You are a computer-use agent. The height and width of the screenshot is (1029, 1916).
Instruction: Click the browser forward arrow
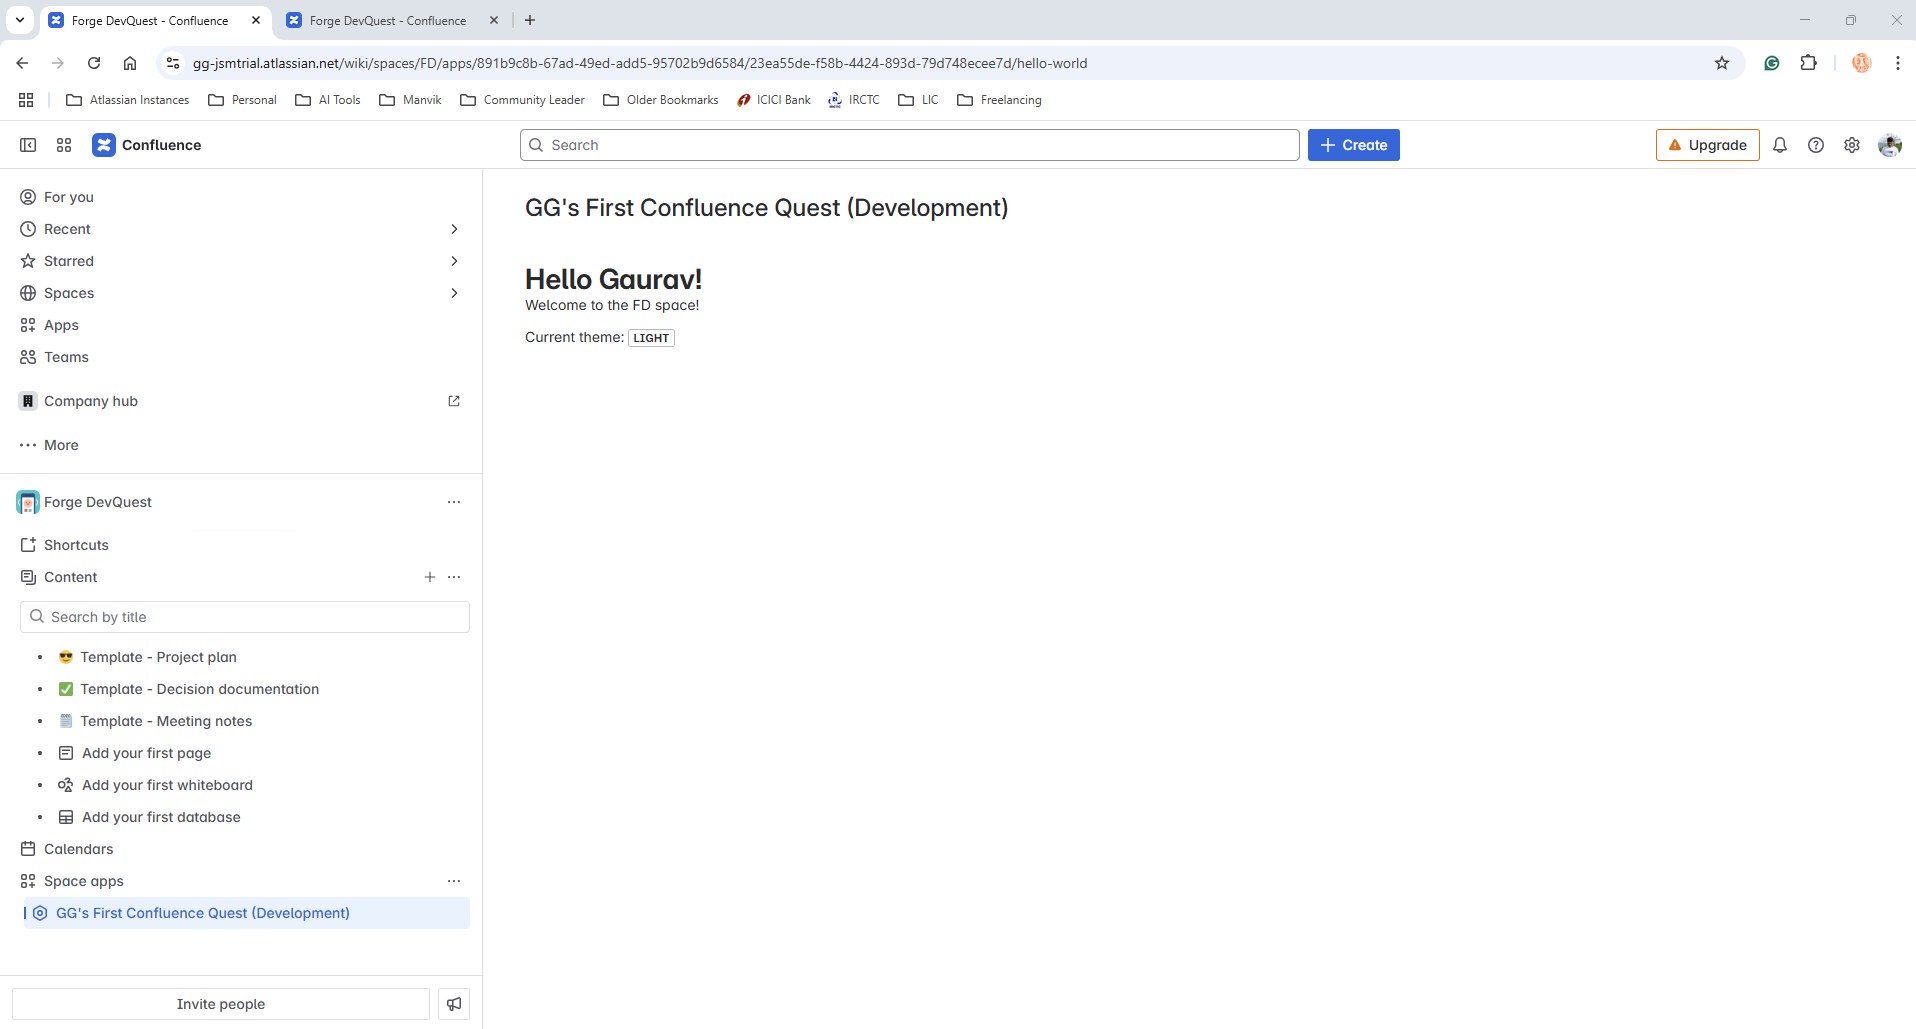point(58,63)
